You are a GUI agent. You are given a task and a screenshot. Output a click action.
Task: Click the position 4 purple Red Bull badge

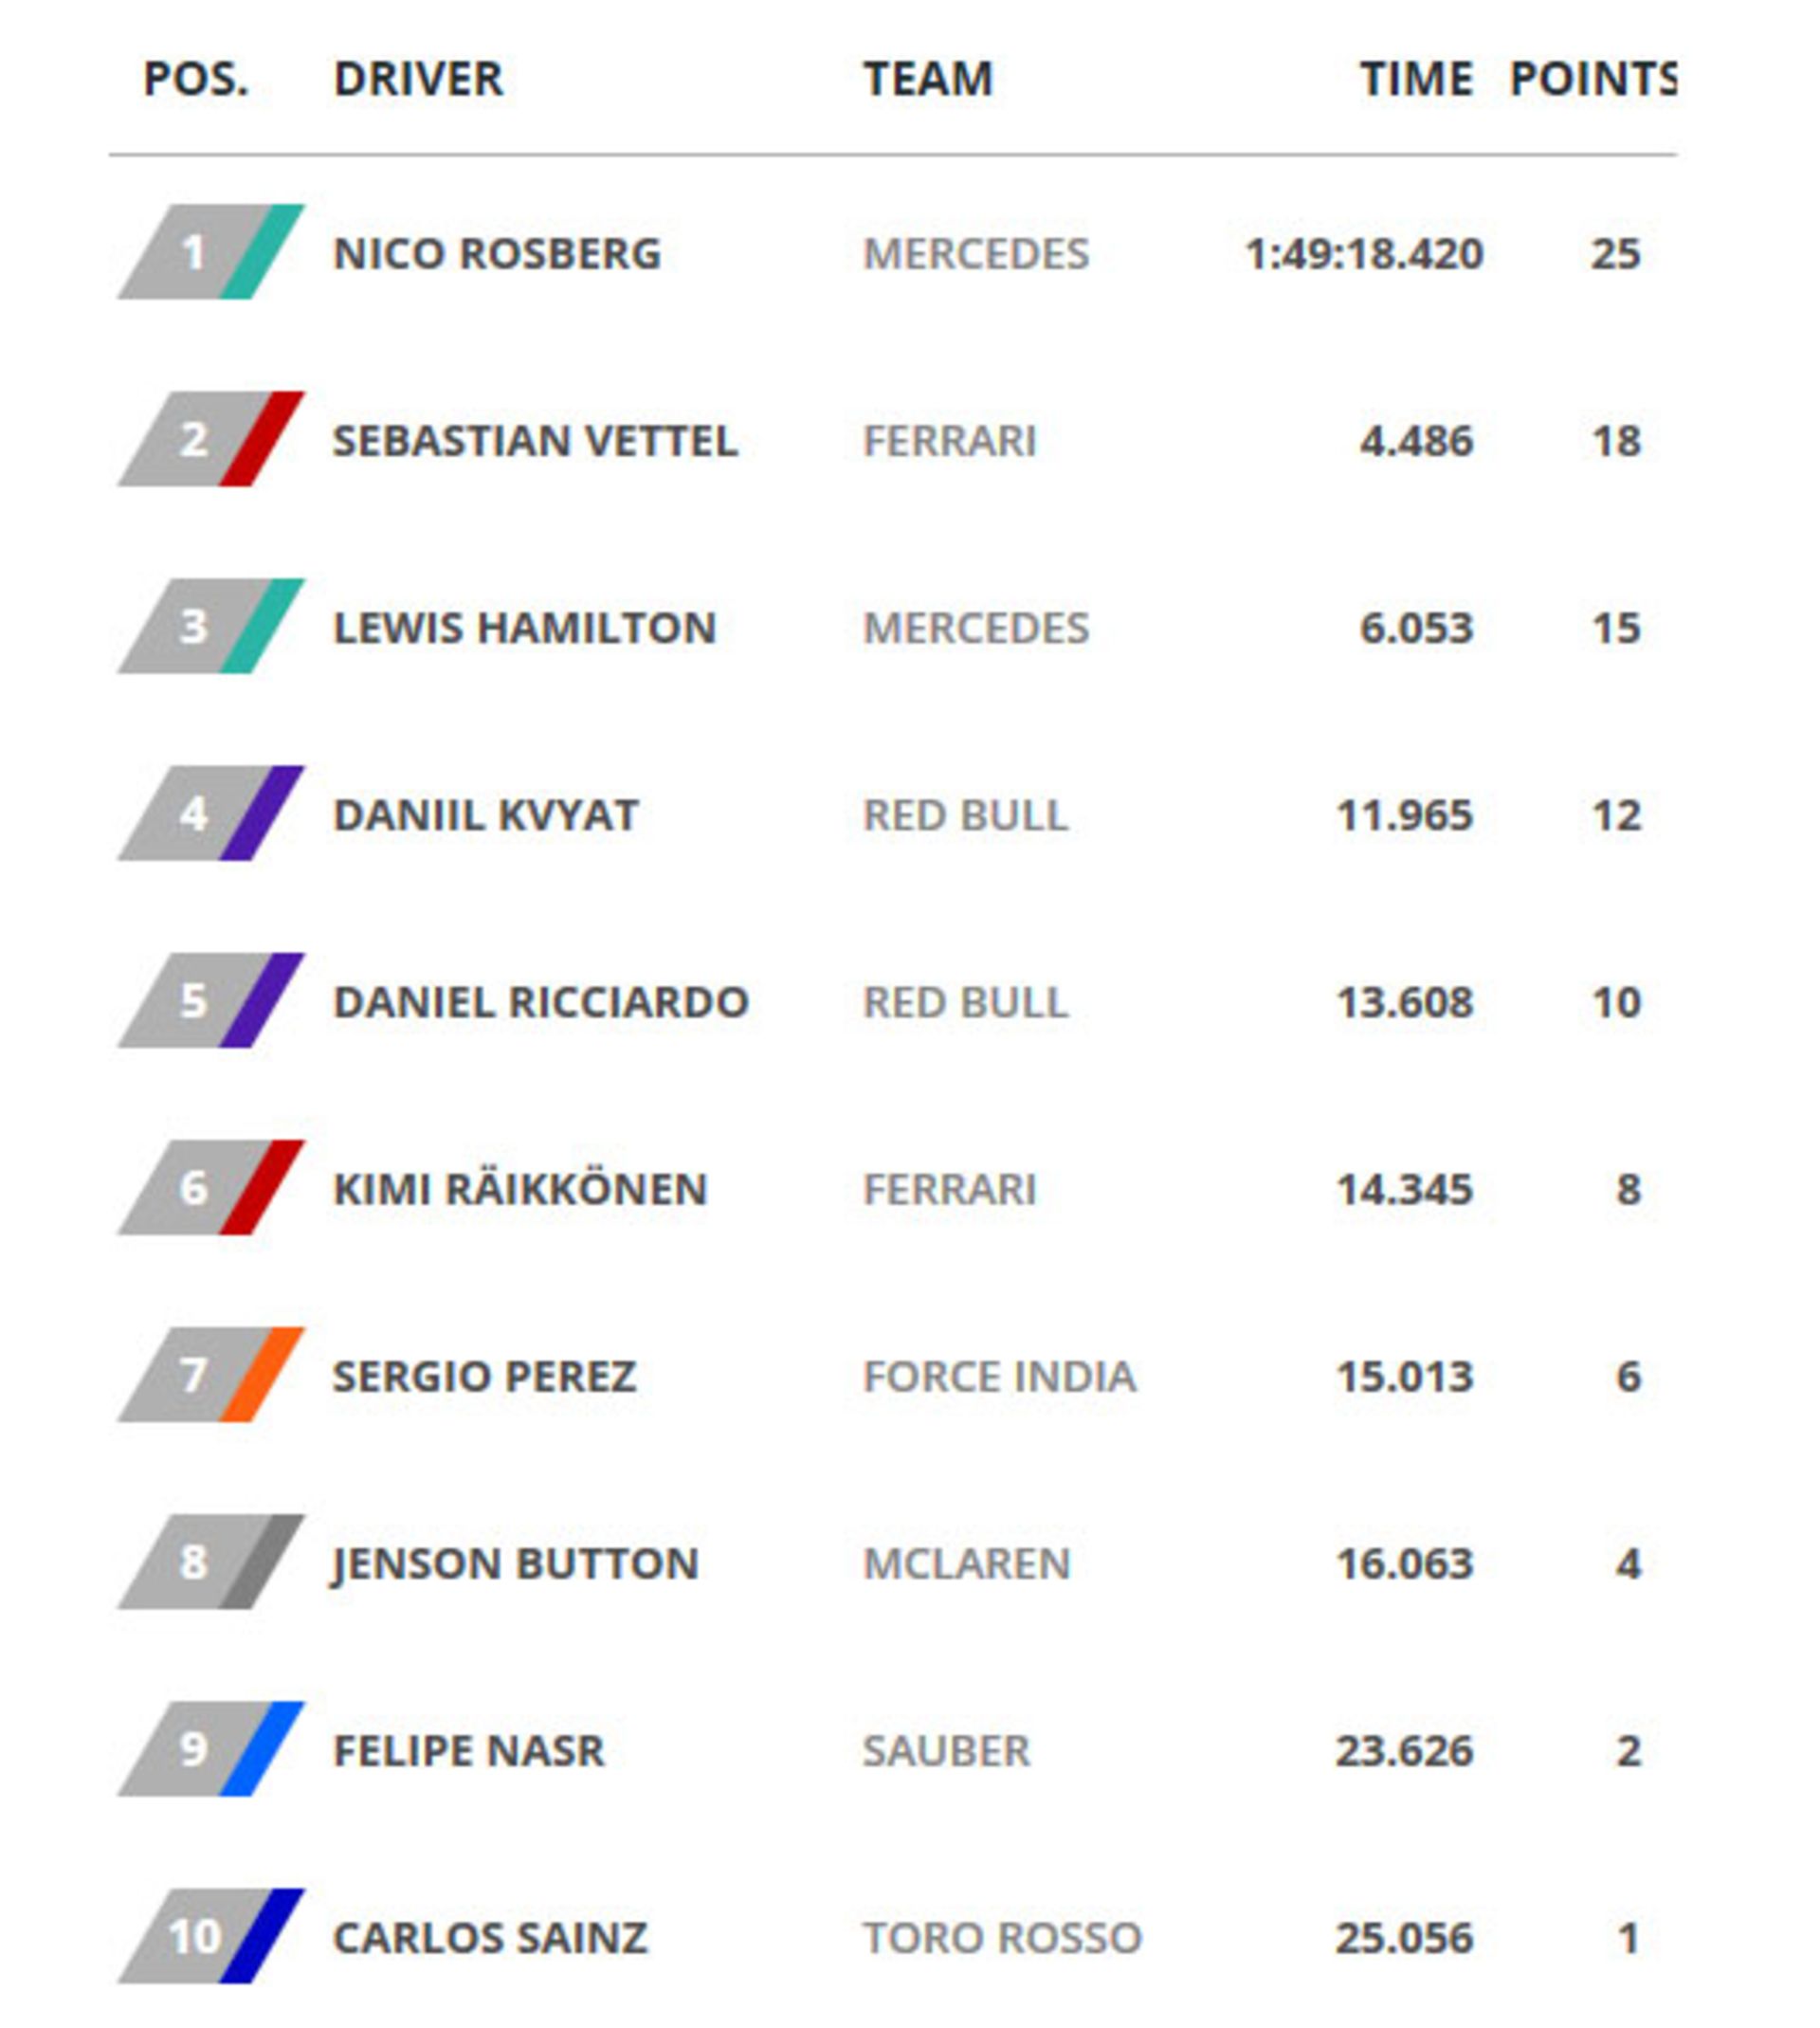211,814
